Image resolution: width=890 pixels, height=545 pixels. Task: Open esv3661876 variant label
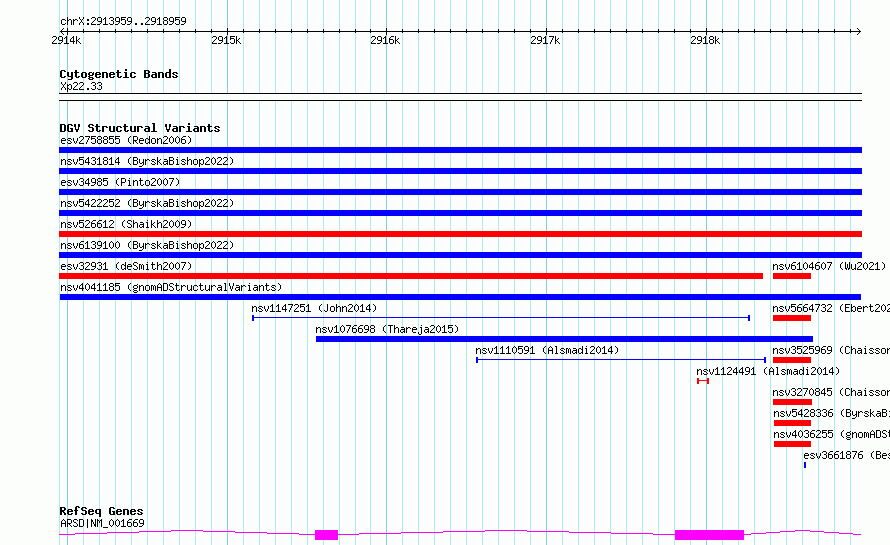[846, 455]
